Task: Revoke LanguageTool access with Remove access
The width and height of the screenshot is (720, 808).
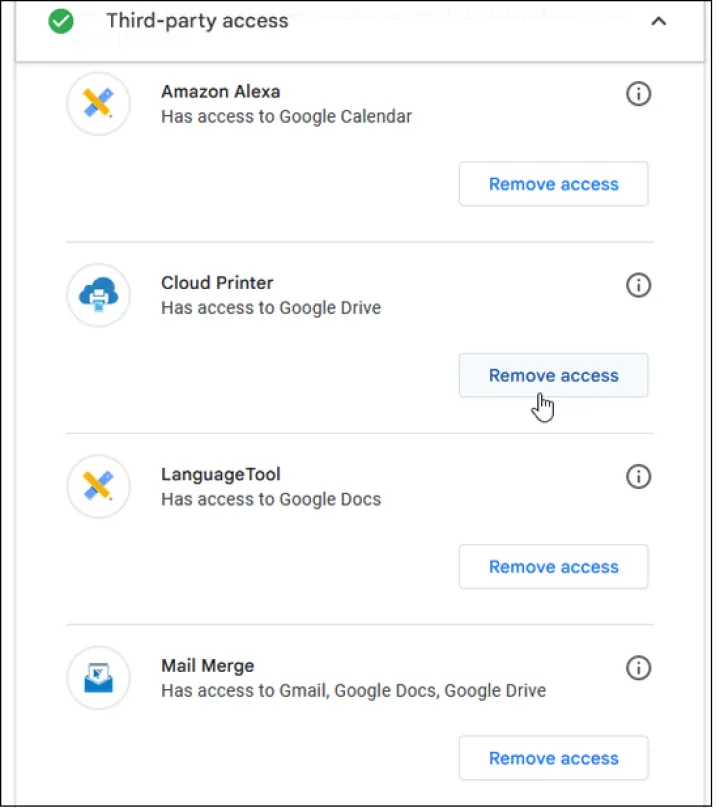Action: [x=553, y=567]
